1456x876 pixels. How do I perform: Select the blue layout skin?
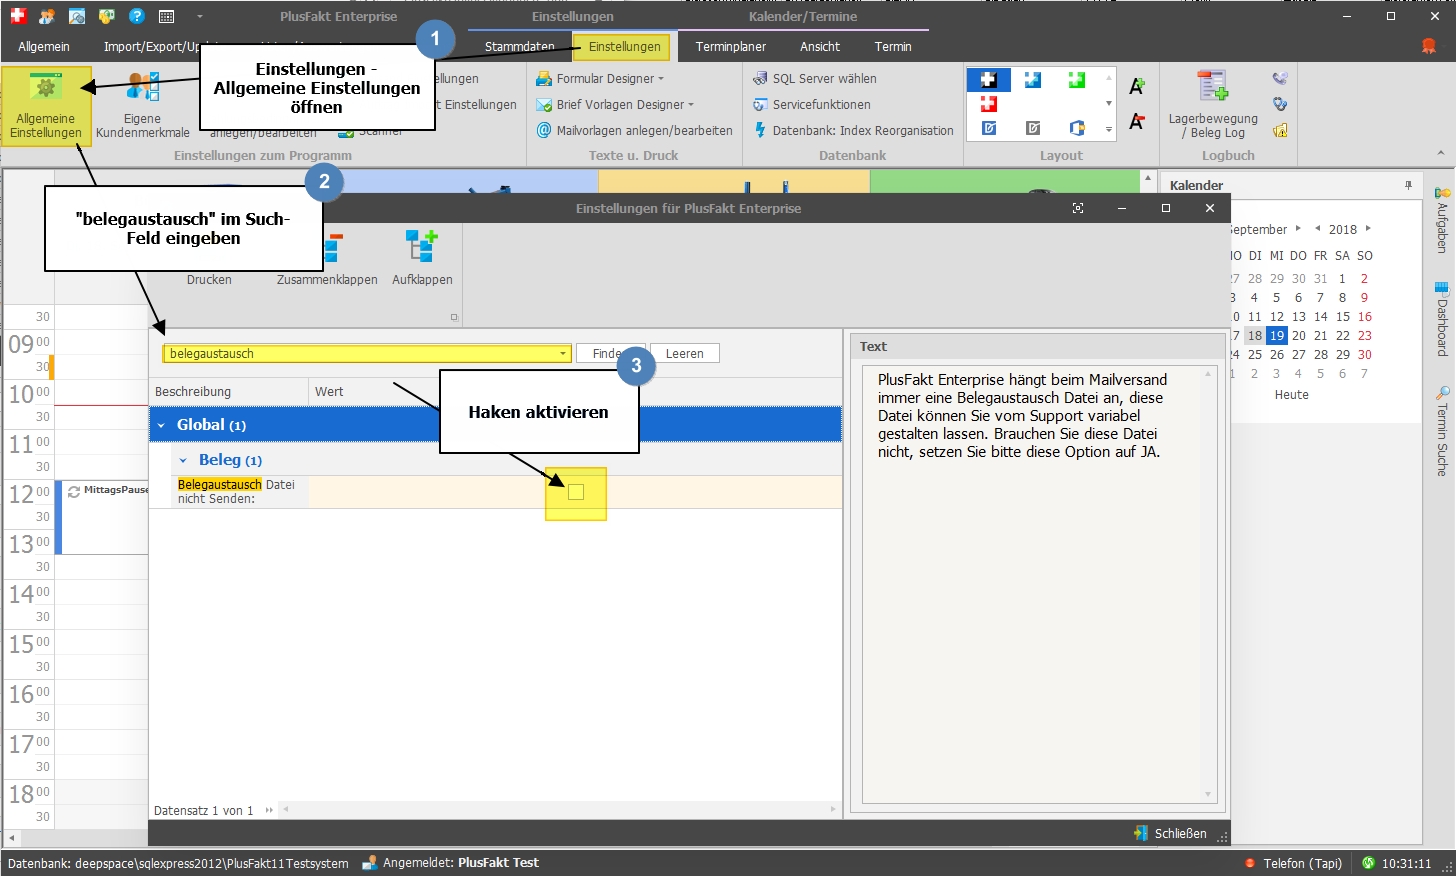[x=1033, y=80]
